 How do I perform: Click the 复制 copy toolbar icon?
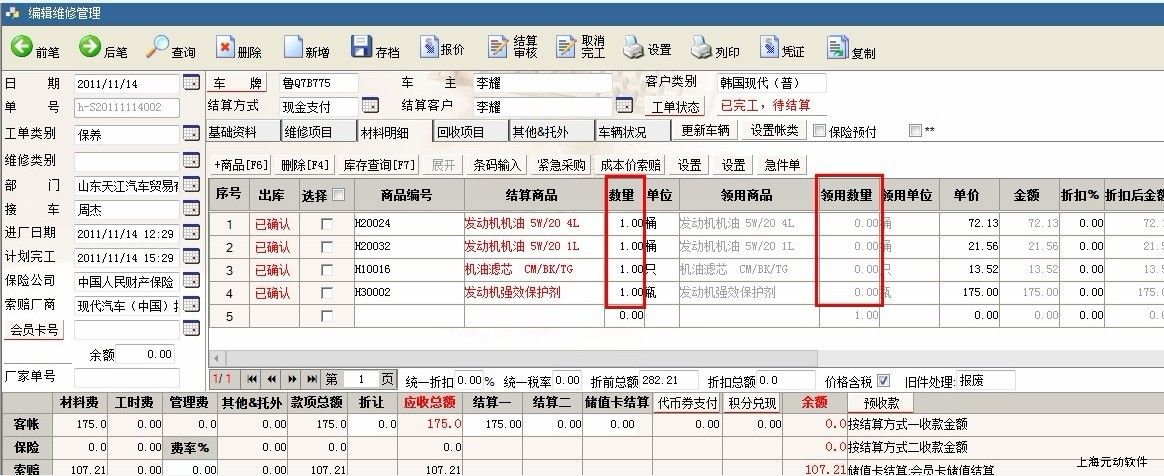click(x=836, y=47)
